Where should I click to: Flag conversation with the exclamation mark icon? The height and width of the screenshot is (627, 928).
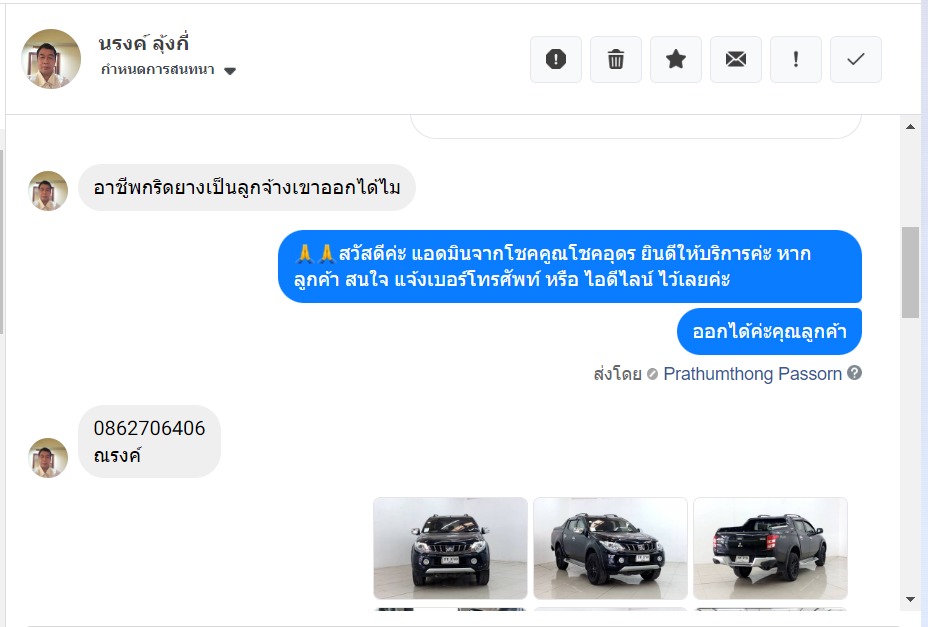(795, 59)
